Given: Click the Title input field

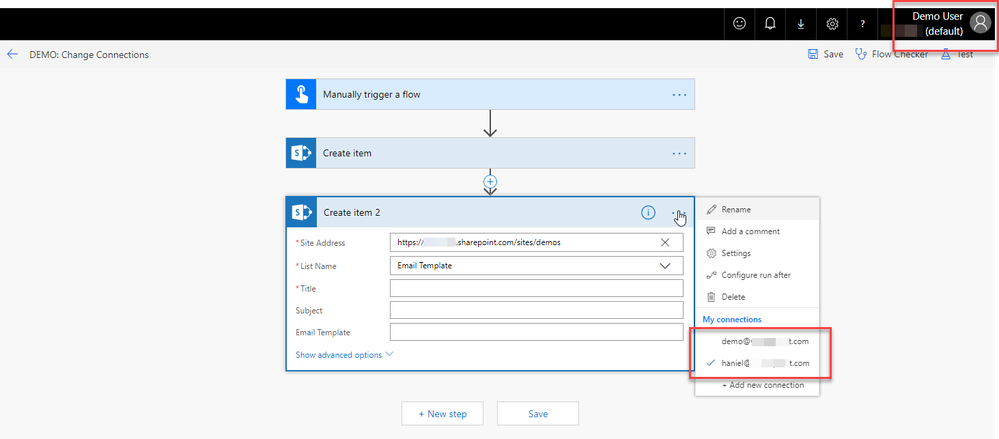Looking at the screenshot, I should [x=536, y=288].
